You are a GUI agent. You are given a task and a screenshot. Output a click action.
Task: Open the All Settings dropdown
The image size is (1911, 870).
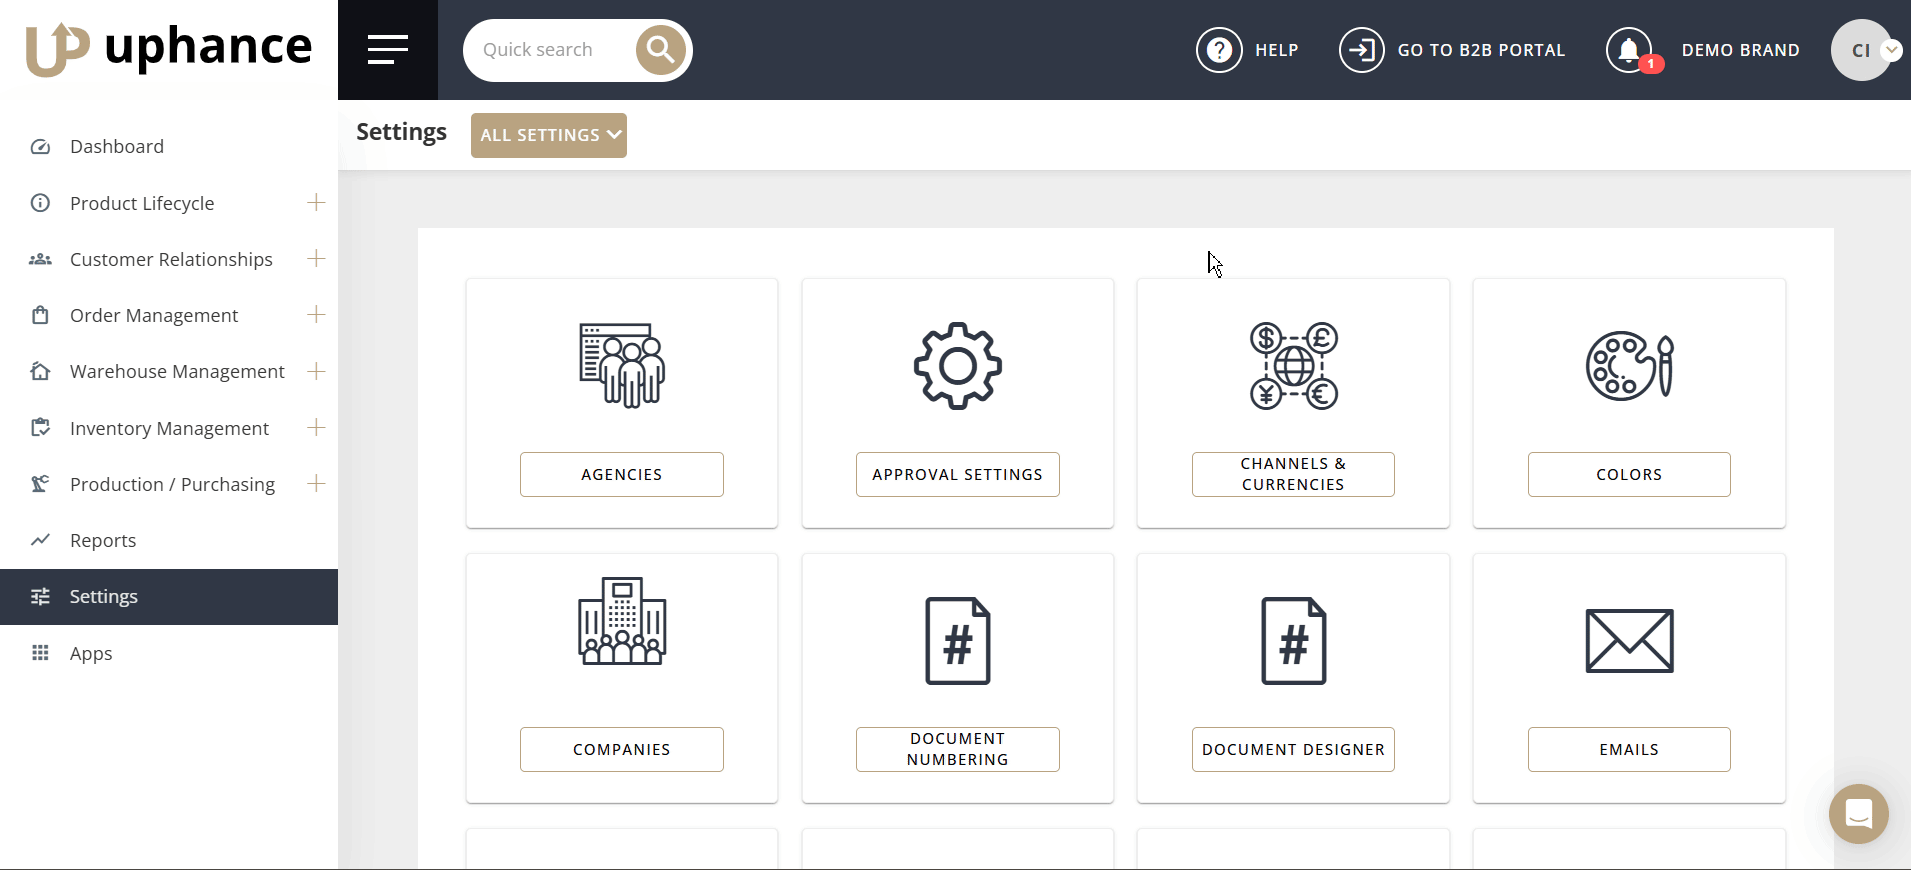[x=549, y=135]
